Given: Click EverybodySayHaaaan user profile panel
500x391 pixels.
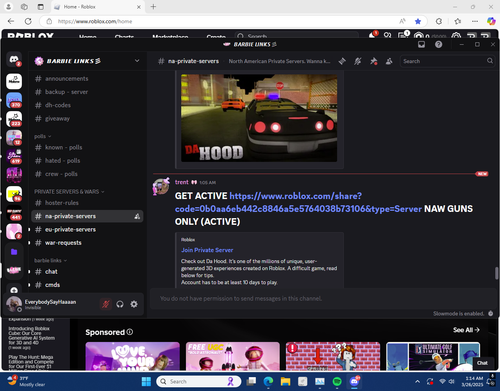Looking at the screenshot, I should click(x=52, y=304).
